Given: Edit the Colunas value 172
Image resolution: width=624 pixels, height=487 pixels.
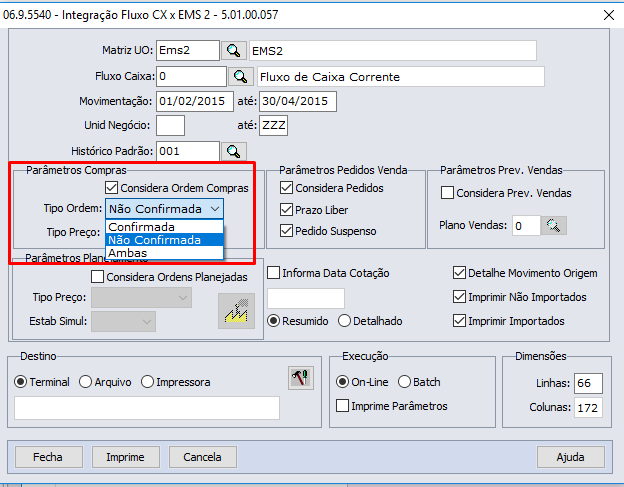Looking at the screenshot, I should tap(588, 407).
